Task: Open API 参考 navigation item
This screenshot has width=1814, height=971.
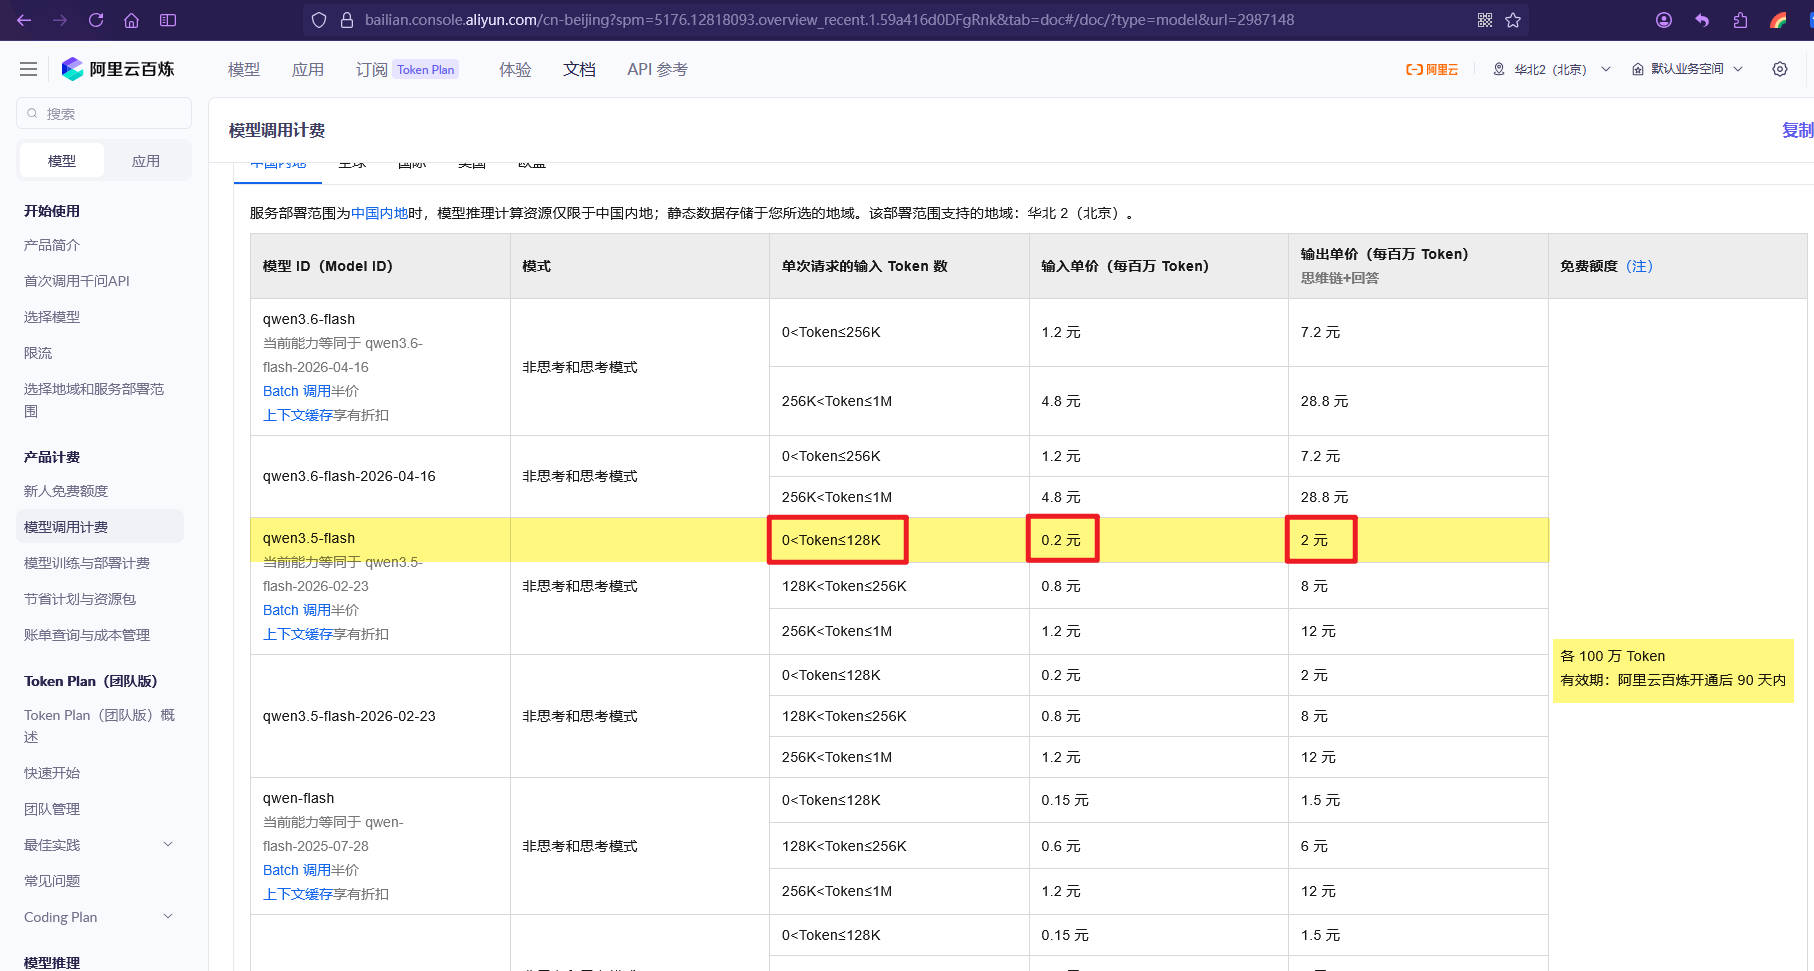Action: point(657,69)
